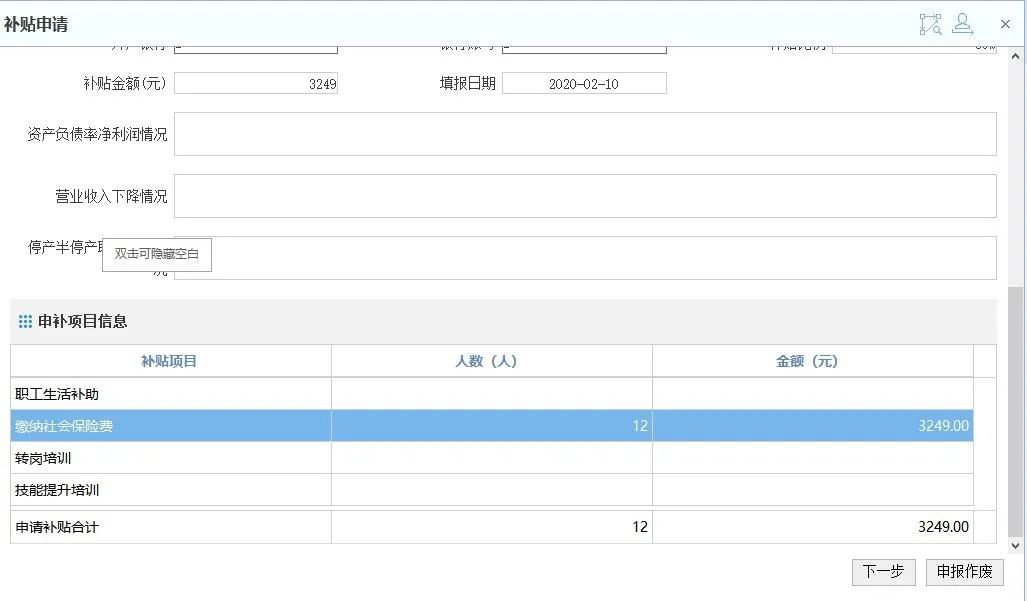Select the 职工生活补助 row
Viewport: 1027px width, 601px height.
point(170,394)
